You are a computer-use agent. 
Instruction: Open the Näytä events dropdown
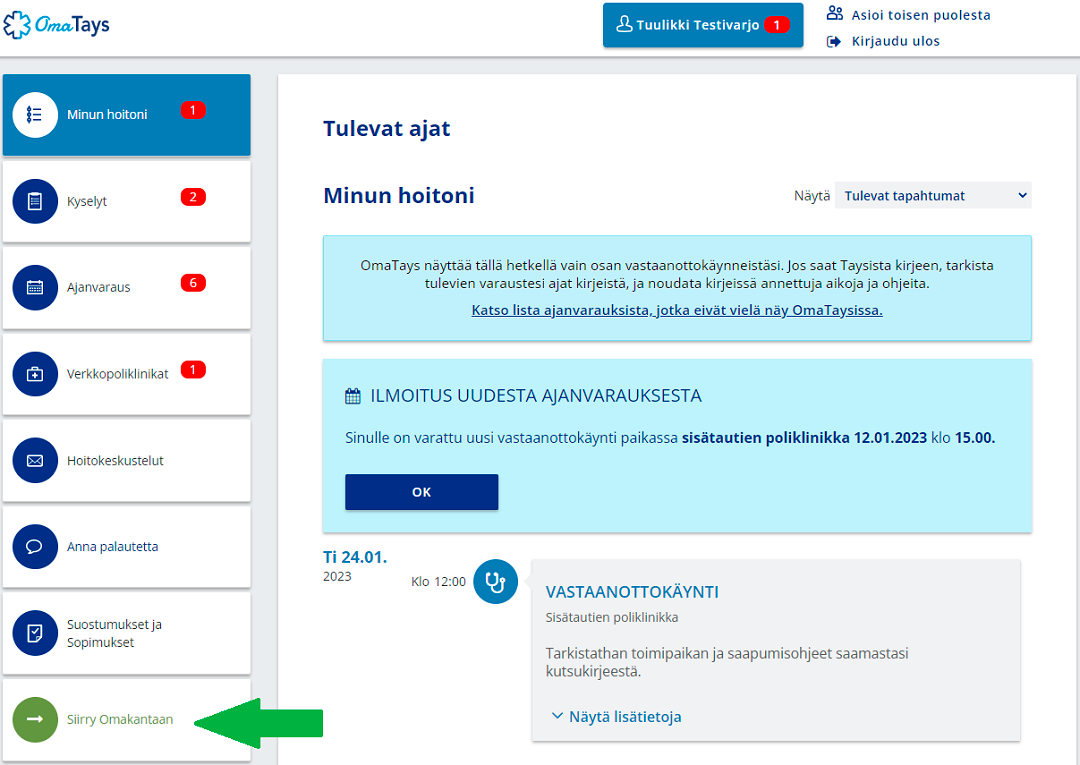tap(932, 196)
